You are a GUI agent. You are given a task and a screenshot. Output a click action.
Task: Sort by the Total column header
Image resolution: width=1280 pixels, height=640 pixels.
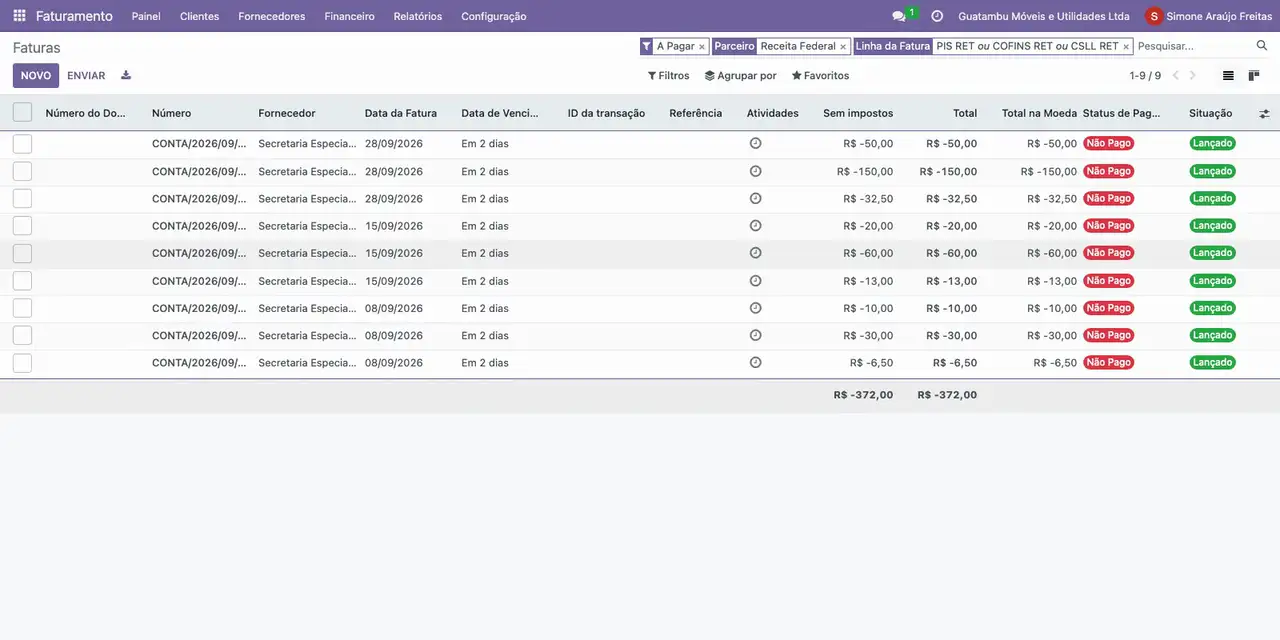965,113
